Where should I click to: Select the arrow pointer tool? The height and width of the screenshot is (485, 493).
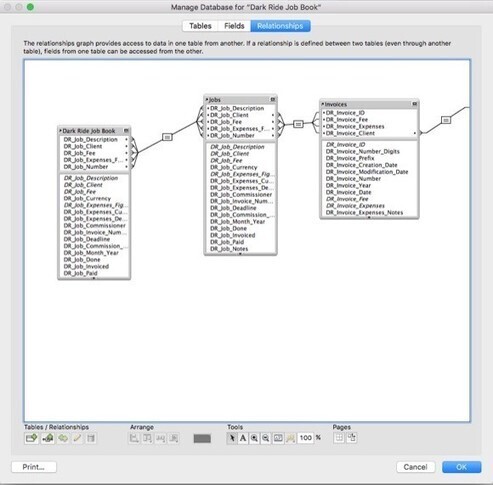232,438
